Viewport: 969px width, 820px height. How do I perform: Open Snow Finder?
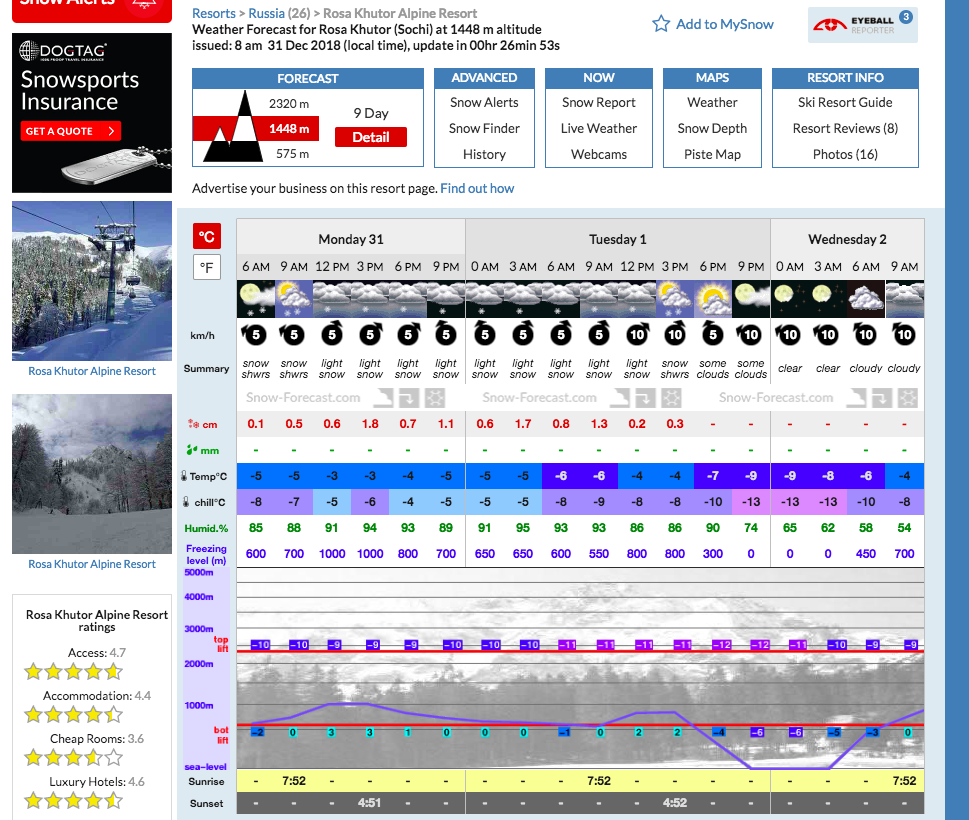tap(484, 129)
